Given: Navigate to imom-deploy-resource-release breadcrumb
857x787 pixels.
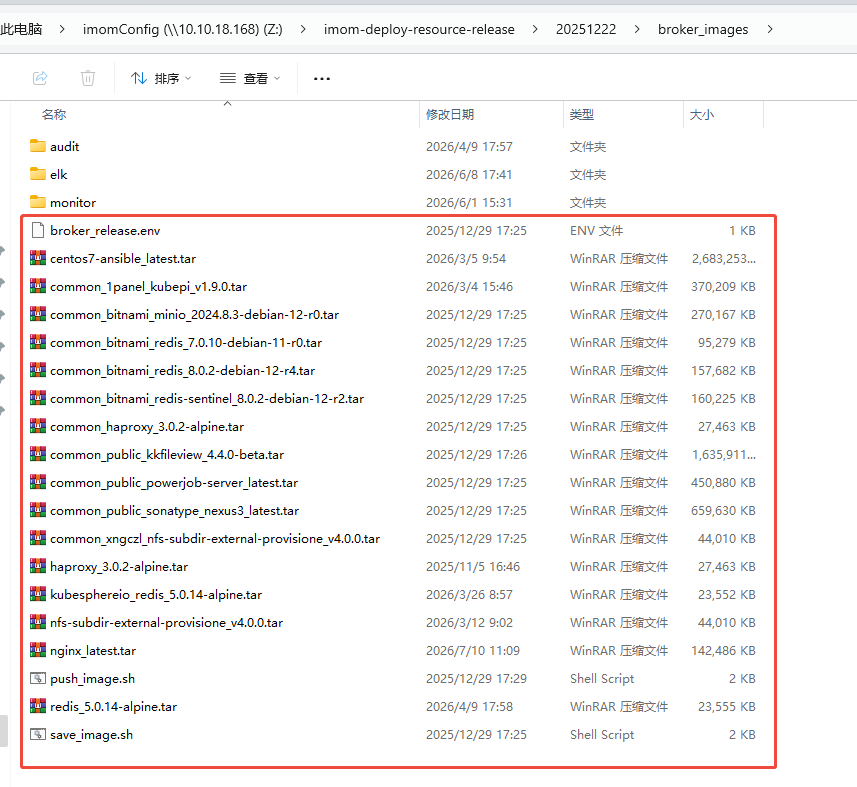Looking at the screenshot, I should (419, 29).
